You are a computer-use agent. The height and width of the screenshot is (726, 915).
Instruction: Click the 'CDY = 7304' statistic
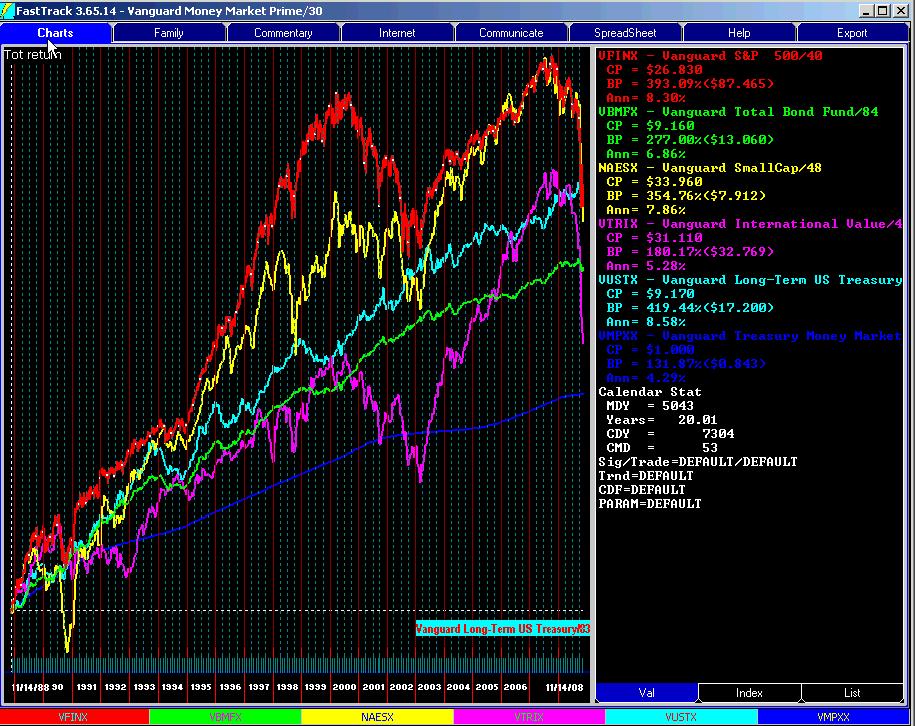(x=670, y=434)
